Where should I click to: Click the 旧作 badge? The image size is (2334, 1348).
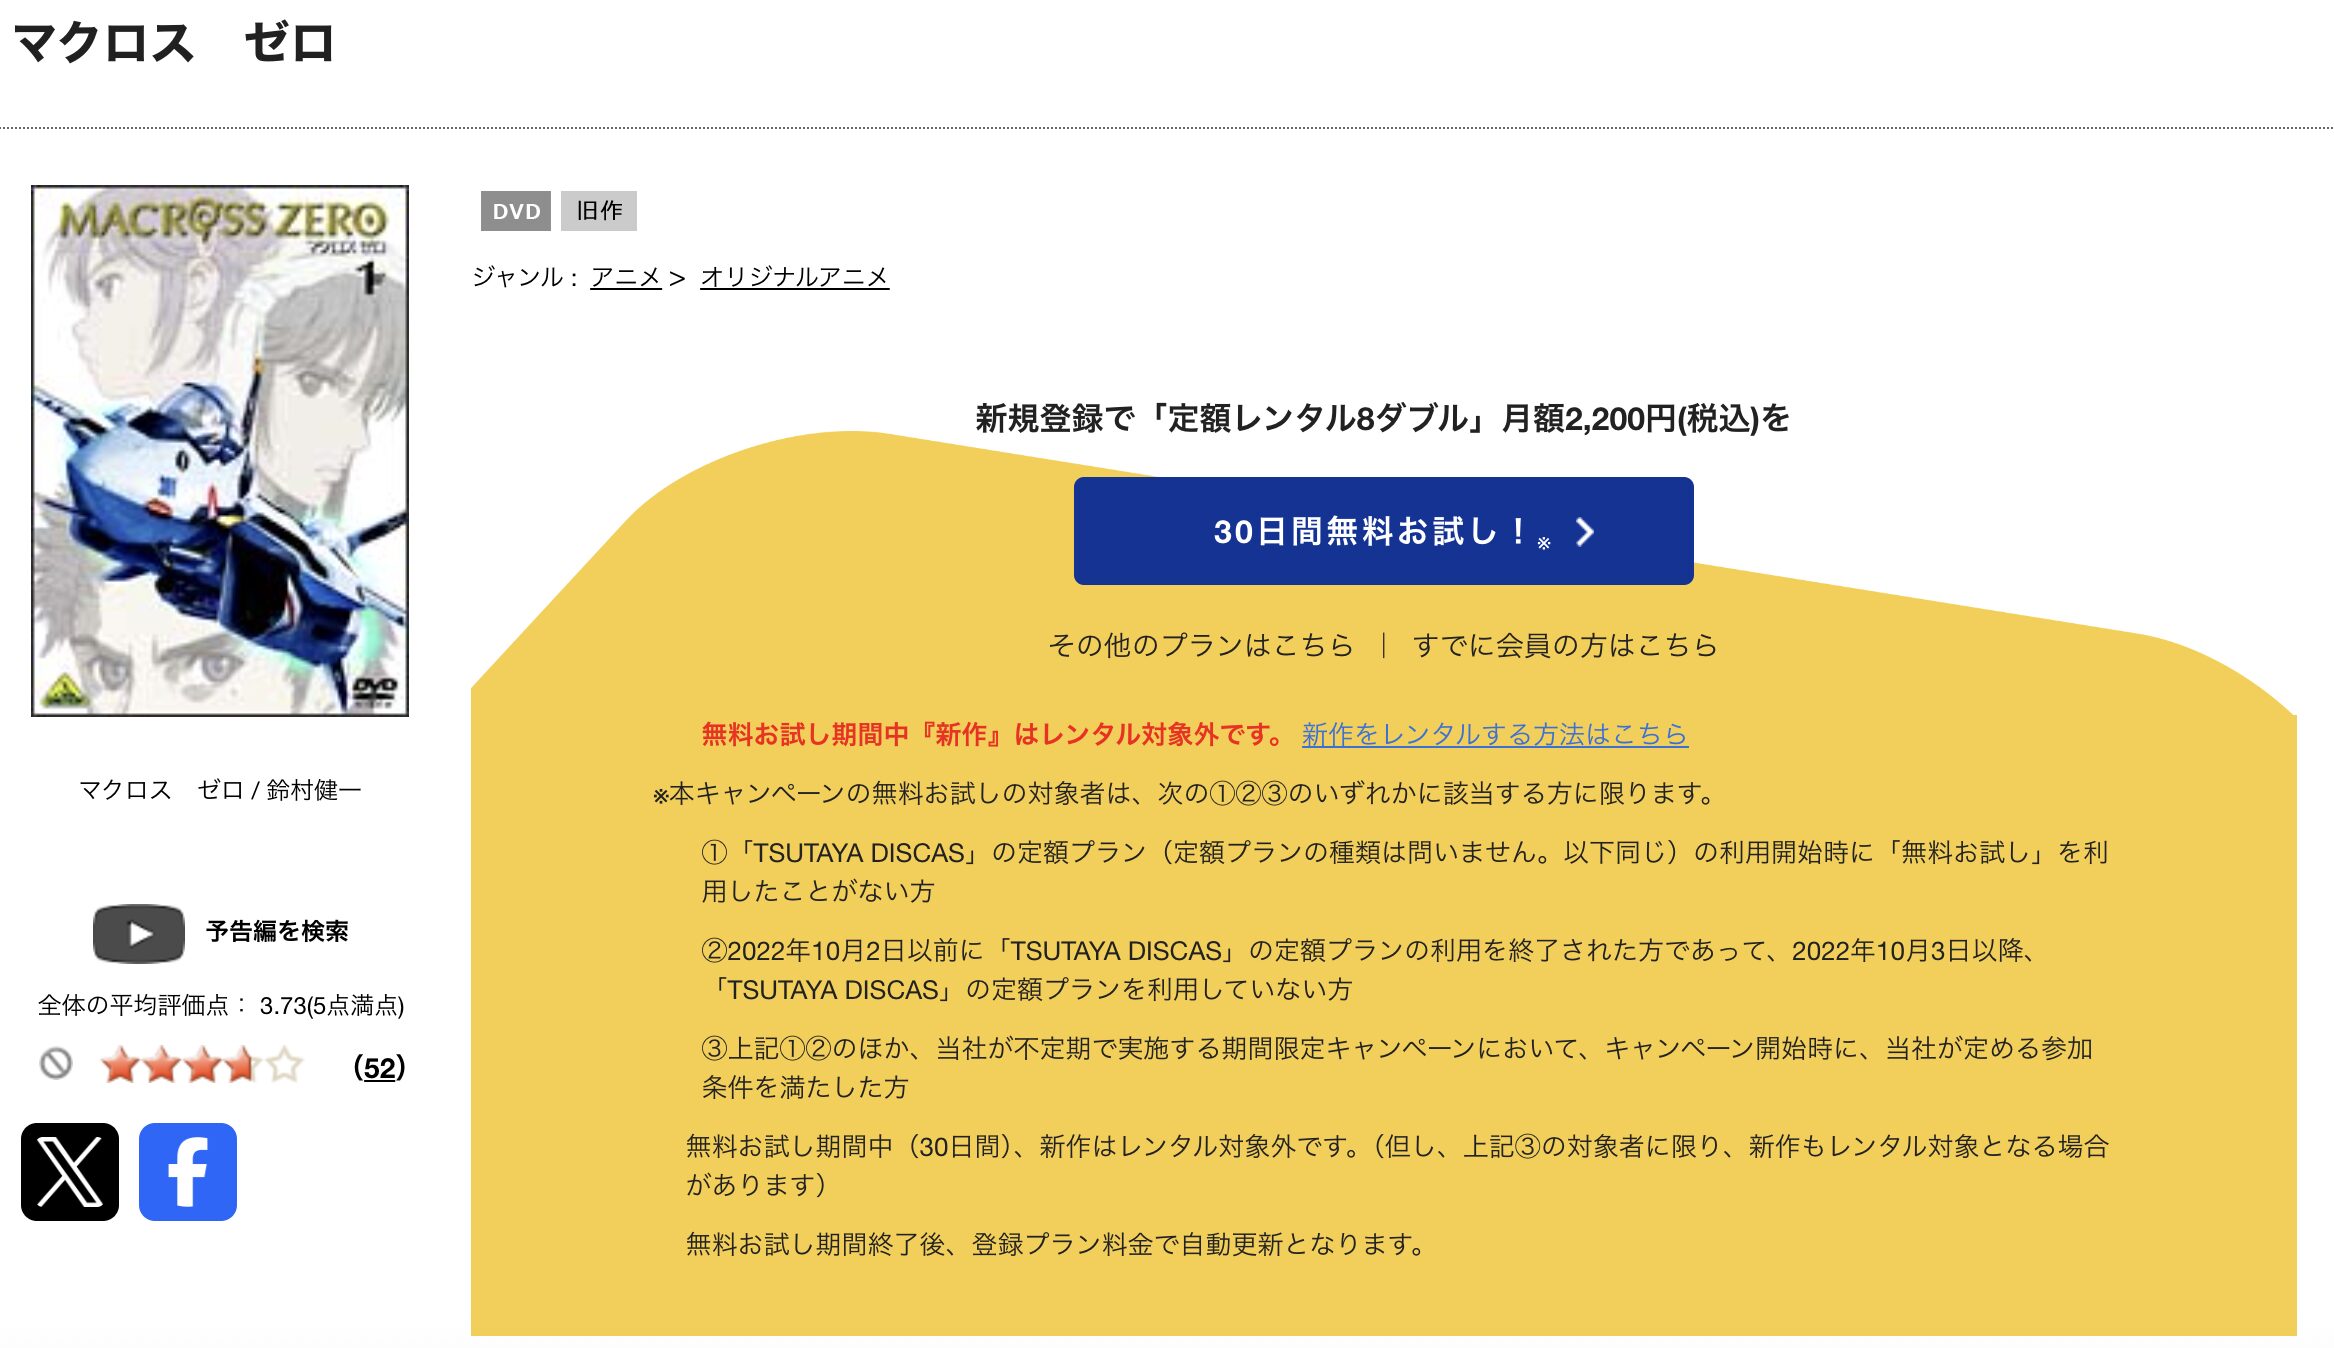pos(599,211)
